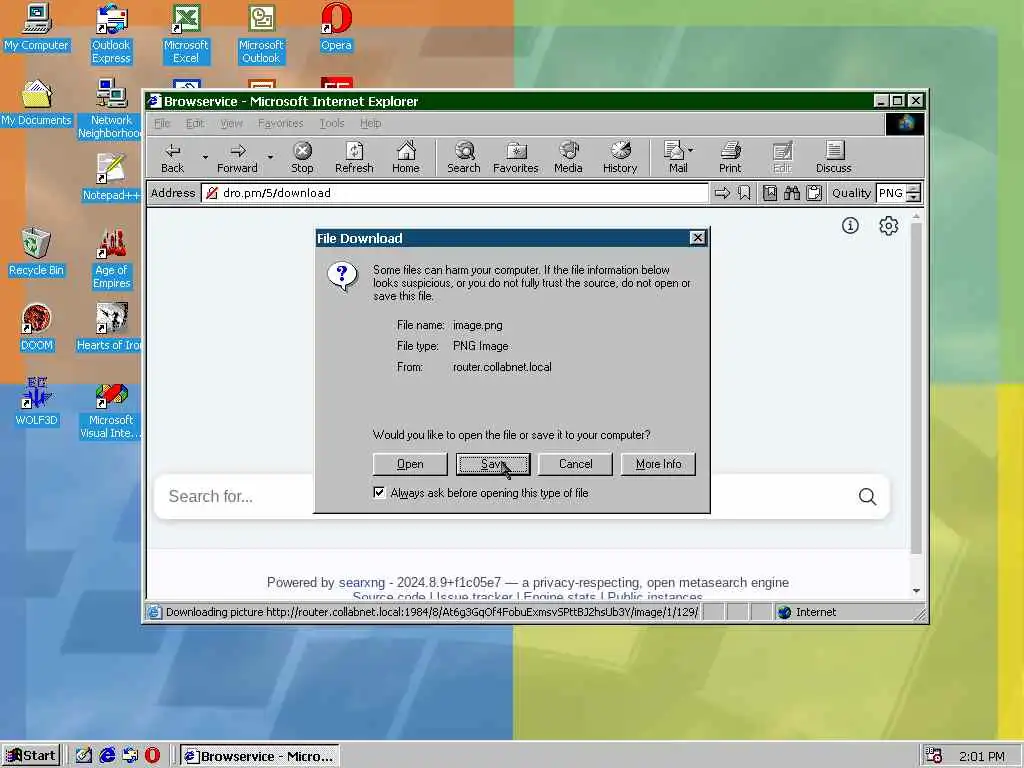Click the Stop loading icon
1024x768 pixels.
point(302,157)
